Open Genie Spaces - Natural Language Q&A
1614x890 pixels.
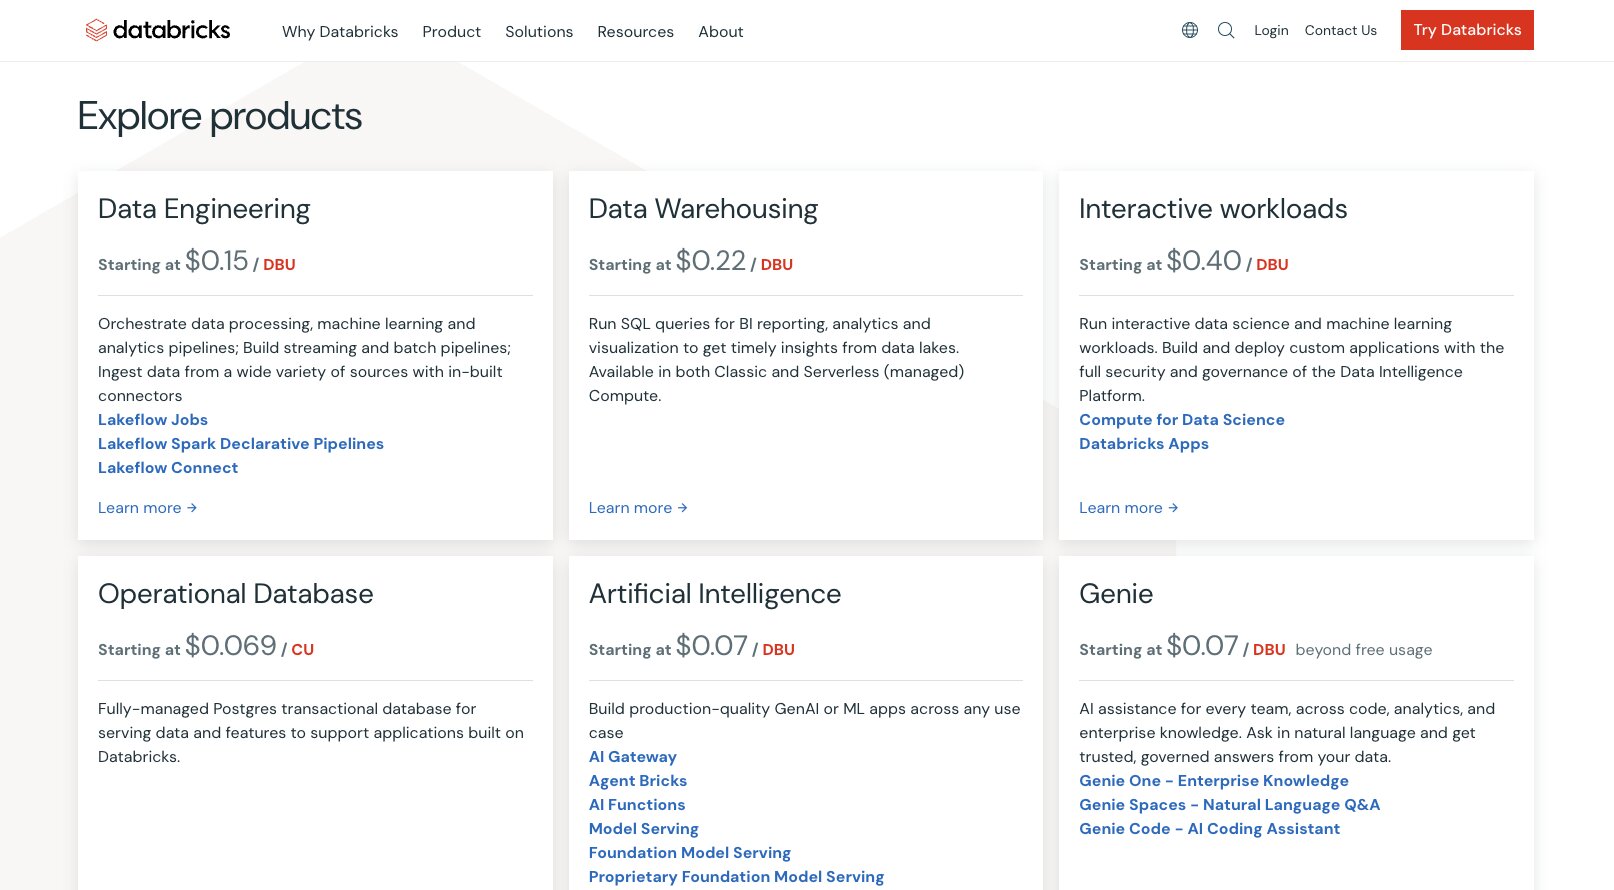pyautogui.click(x=1230, y=805)
